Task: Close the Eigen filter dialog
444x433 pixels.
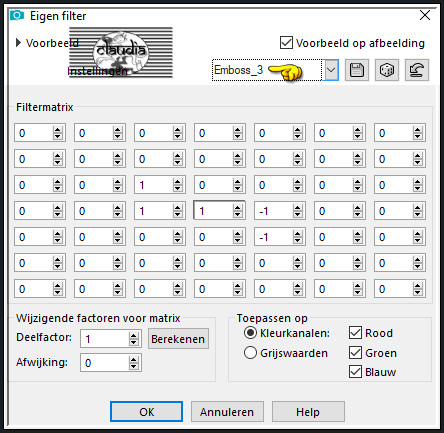Action: pos(425,15)
